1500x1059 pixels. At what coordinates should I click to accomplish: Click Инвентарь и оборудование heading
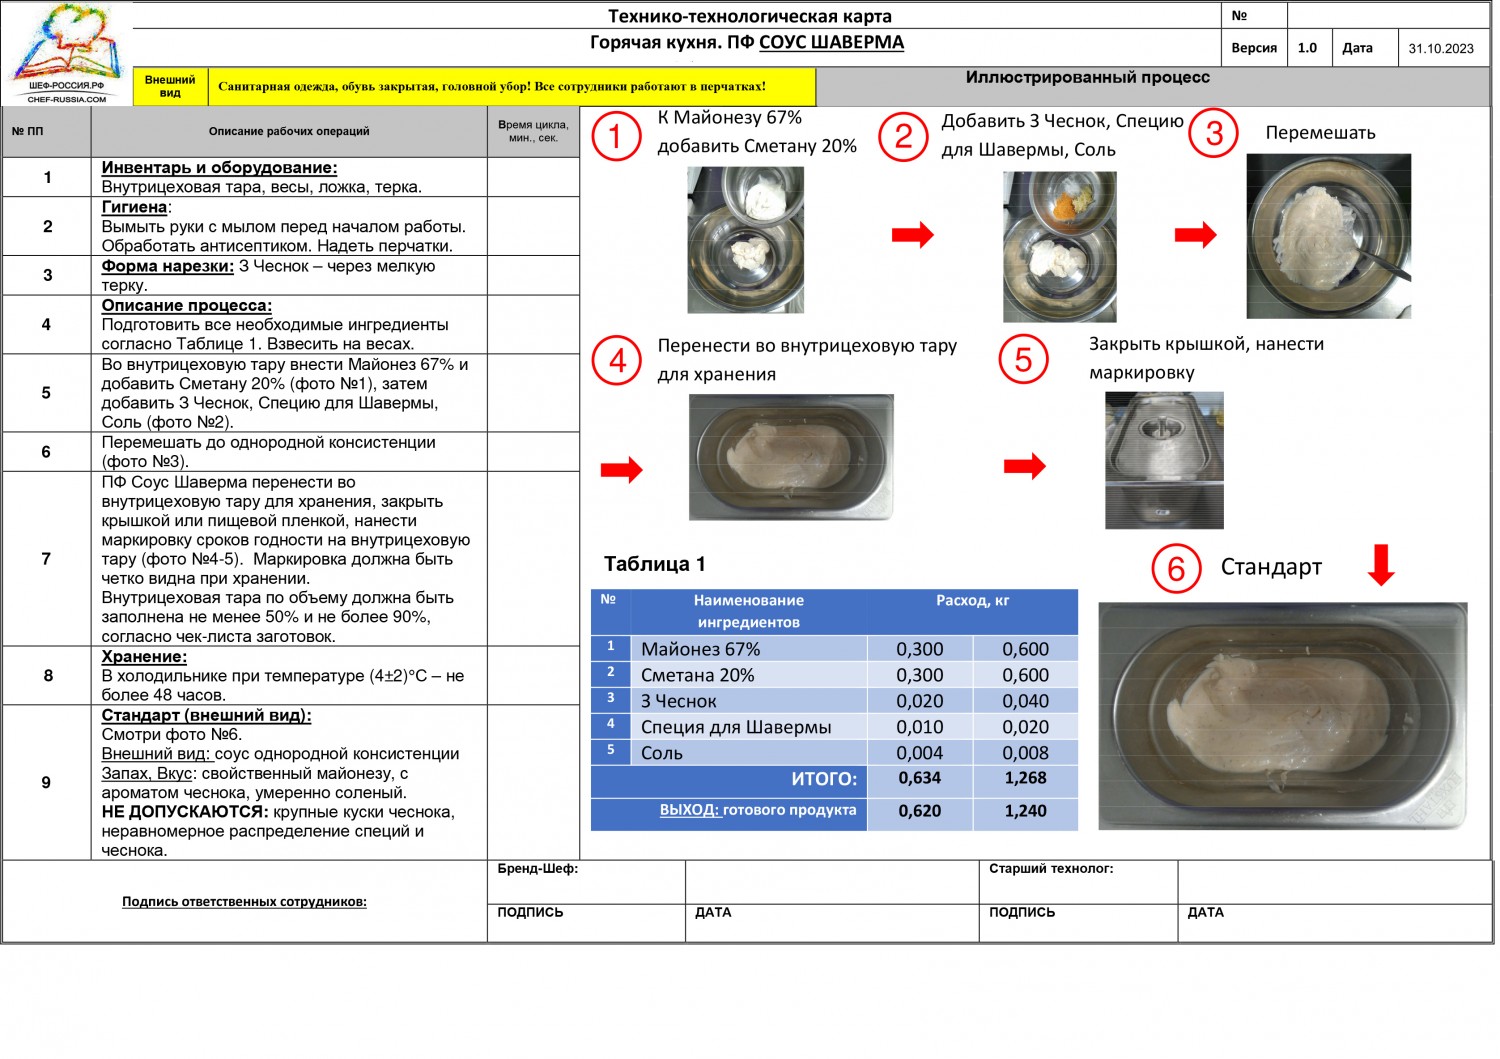[x=219, y=168]
